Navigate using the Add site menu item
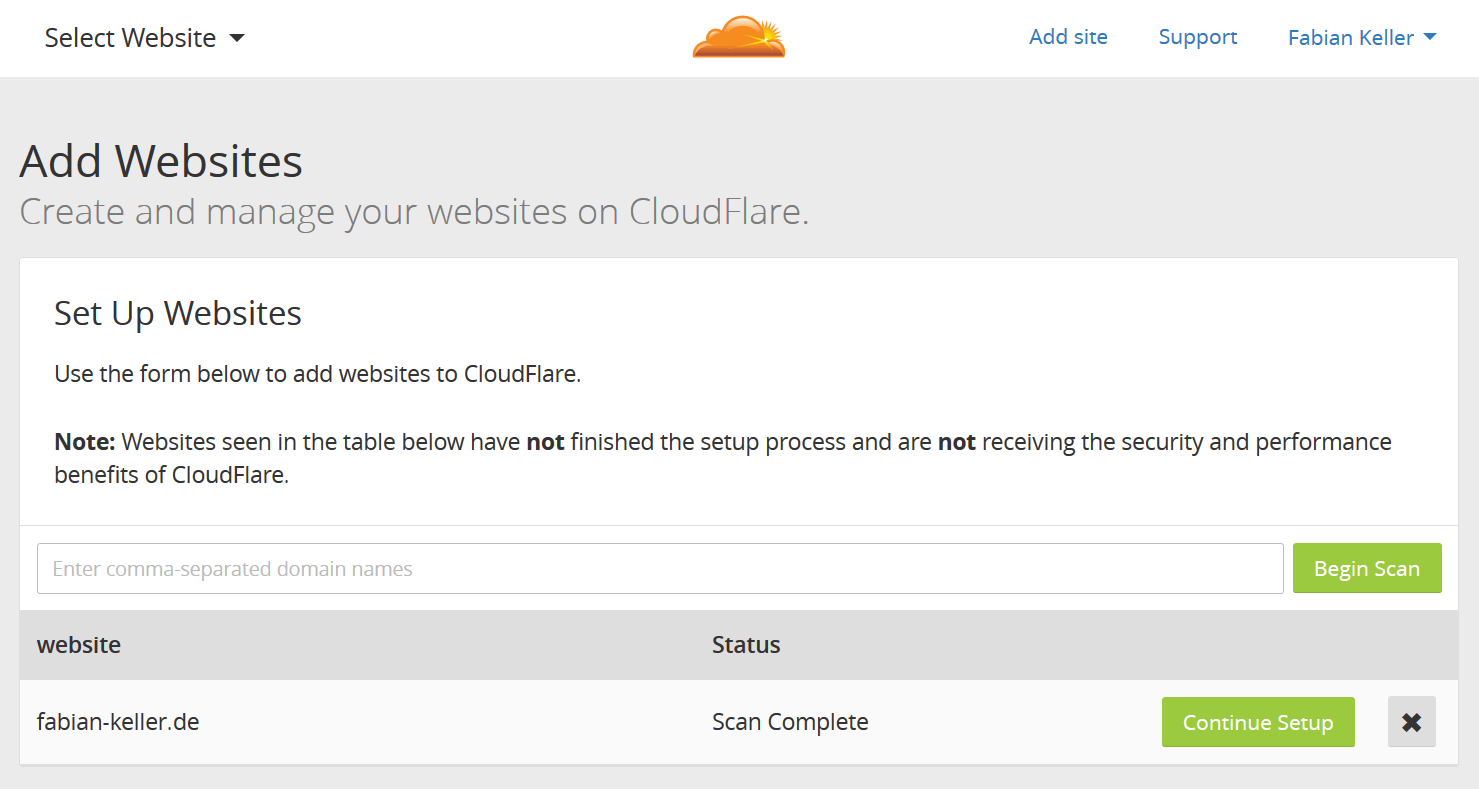This screenshot has height=789, width=1479. point(1068,37)
